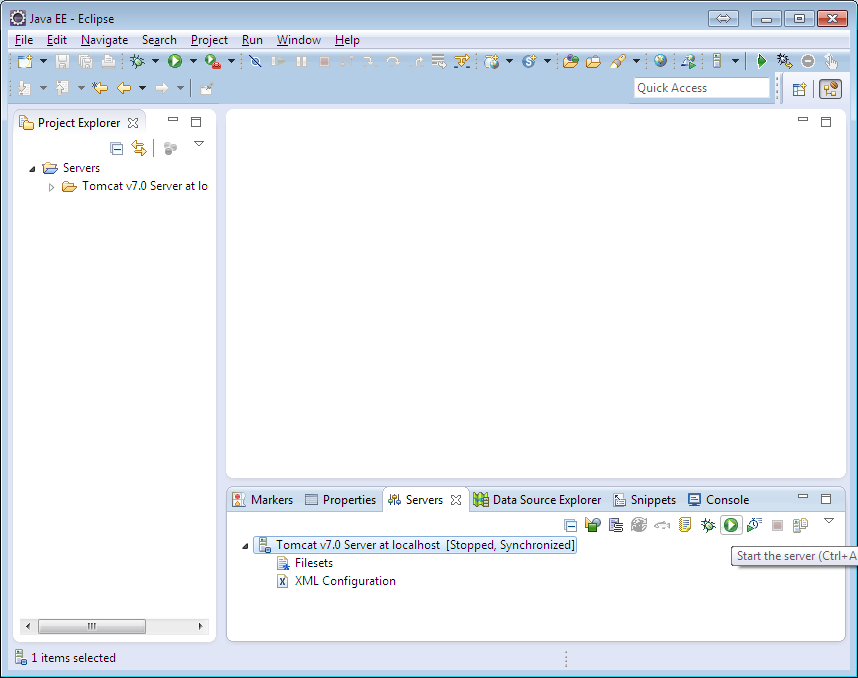Open the Help menu
This screenshot has width=858, height=678.
point(347,40)
